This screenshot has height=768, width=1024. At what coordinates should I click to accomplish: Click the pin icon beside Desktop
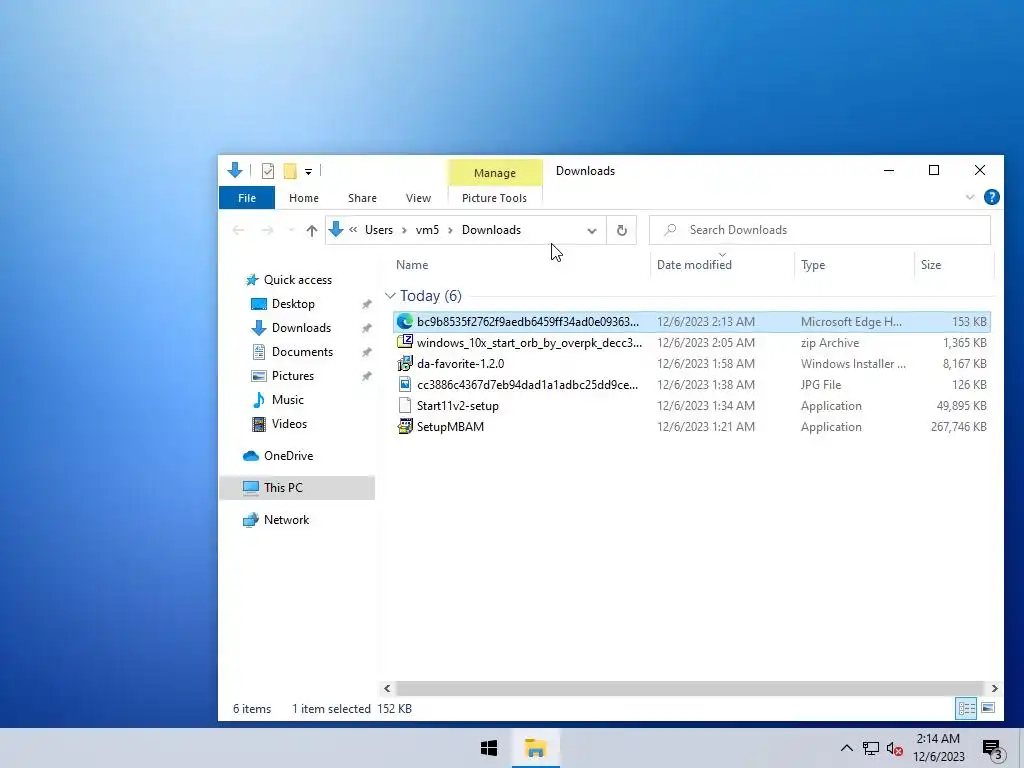tap(366, 304)
